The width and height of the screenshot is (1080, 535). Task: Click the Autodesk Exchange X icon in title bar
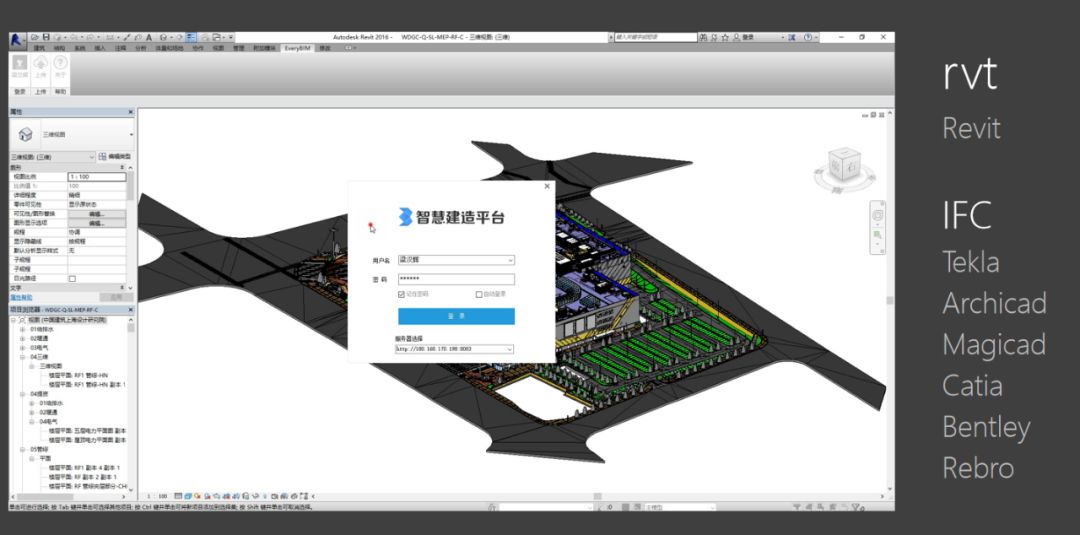pyautogui.click(x=792, y=37)
